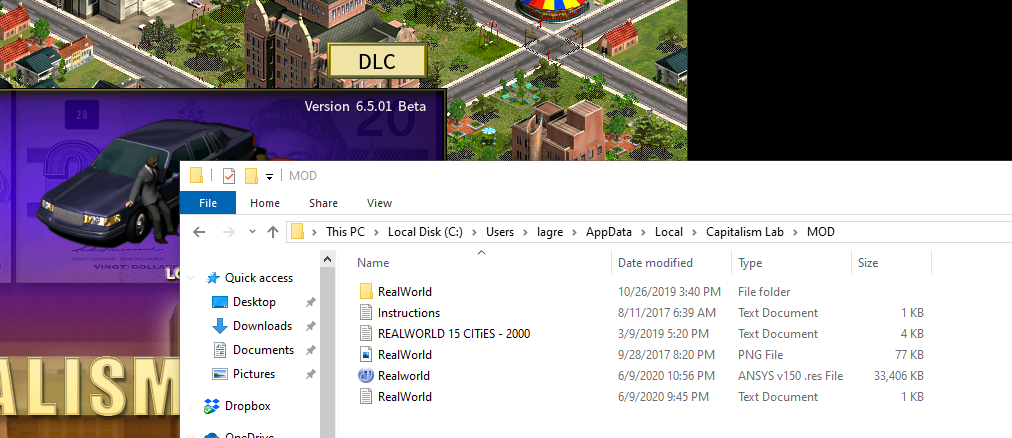Click the folder icon in the address bar
The height and width of the screenshot is (438, 1012).
tap(298, 232)
